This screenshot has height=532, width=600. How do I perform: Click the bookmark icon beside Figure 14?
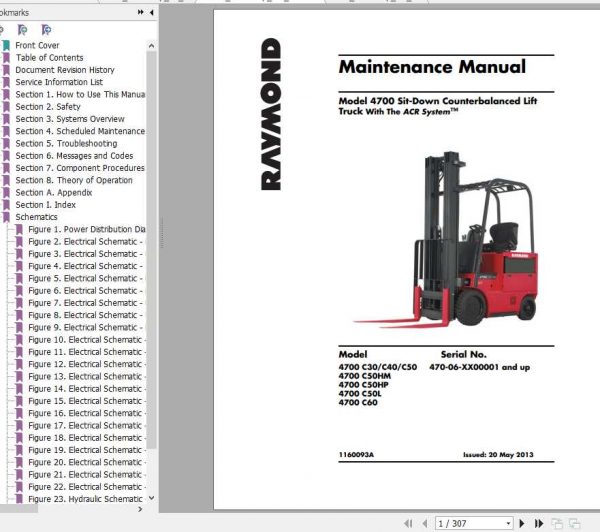point(19,388)
